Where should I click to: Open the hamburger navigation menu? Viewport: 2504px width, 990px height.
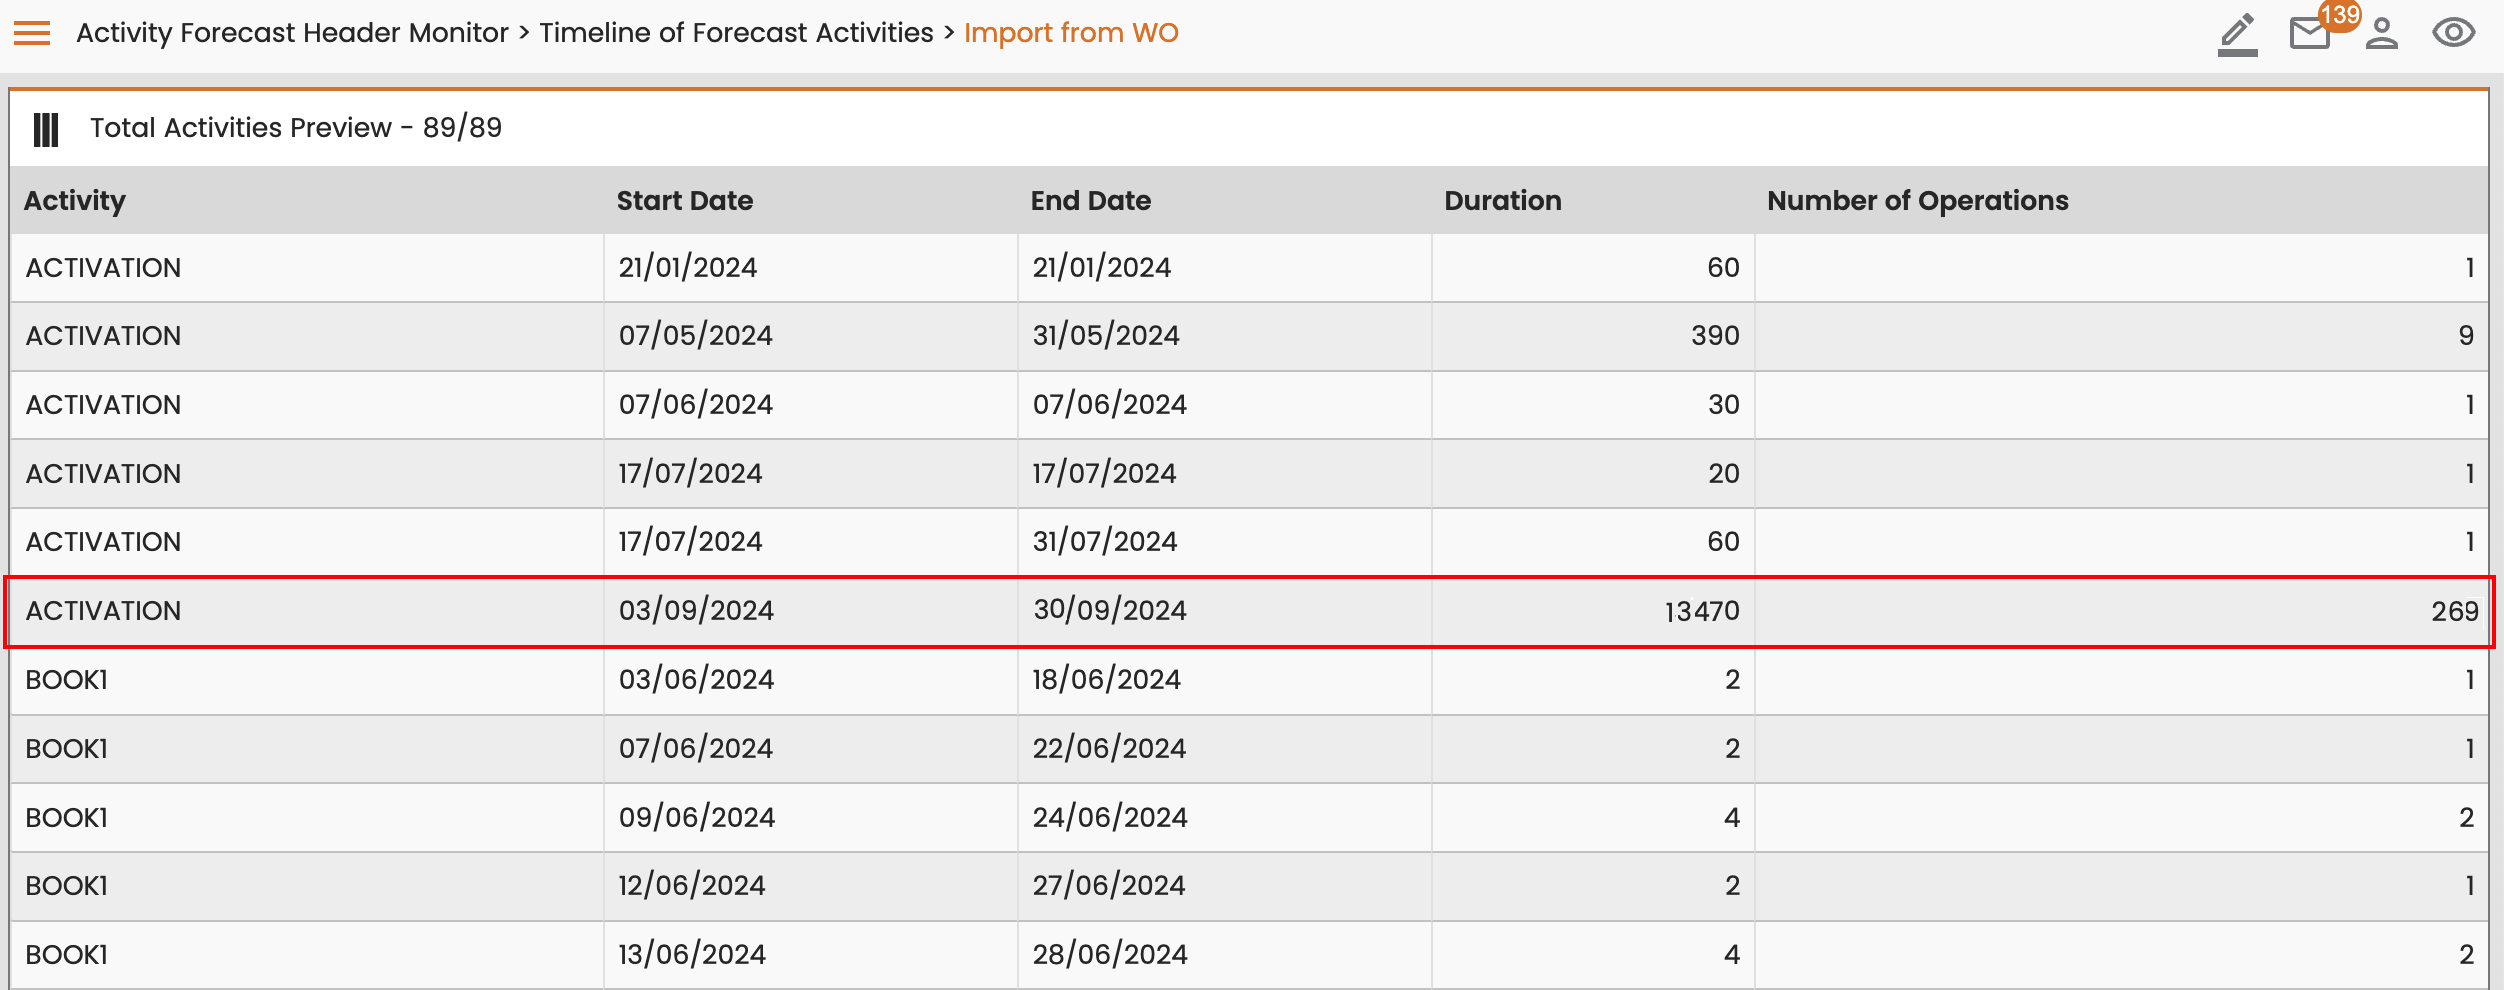coord(32,33)
